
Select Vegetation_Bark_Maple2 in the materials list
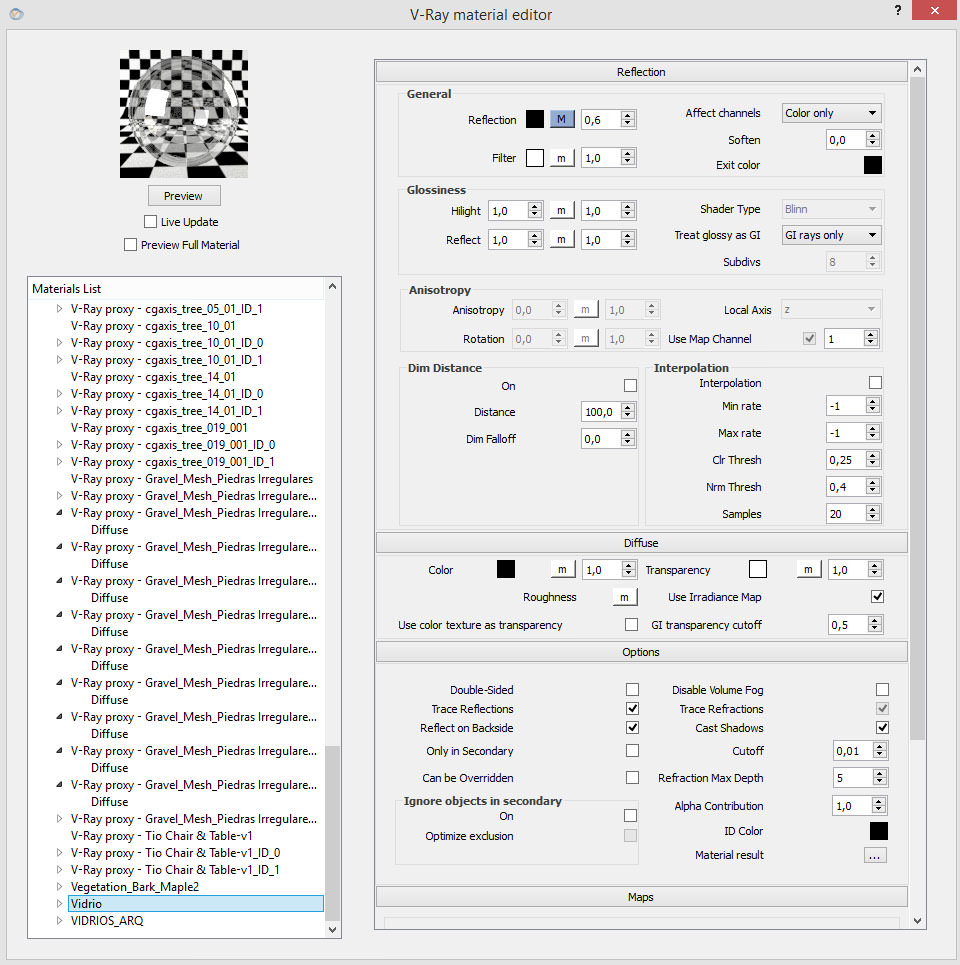134,887
